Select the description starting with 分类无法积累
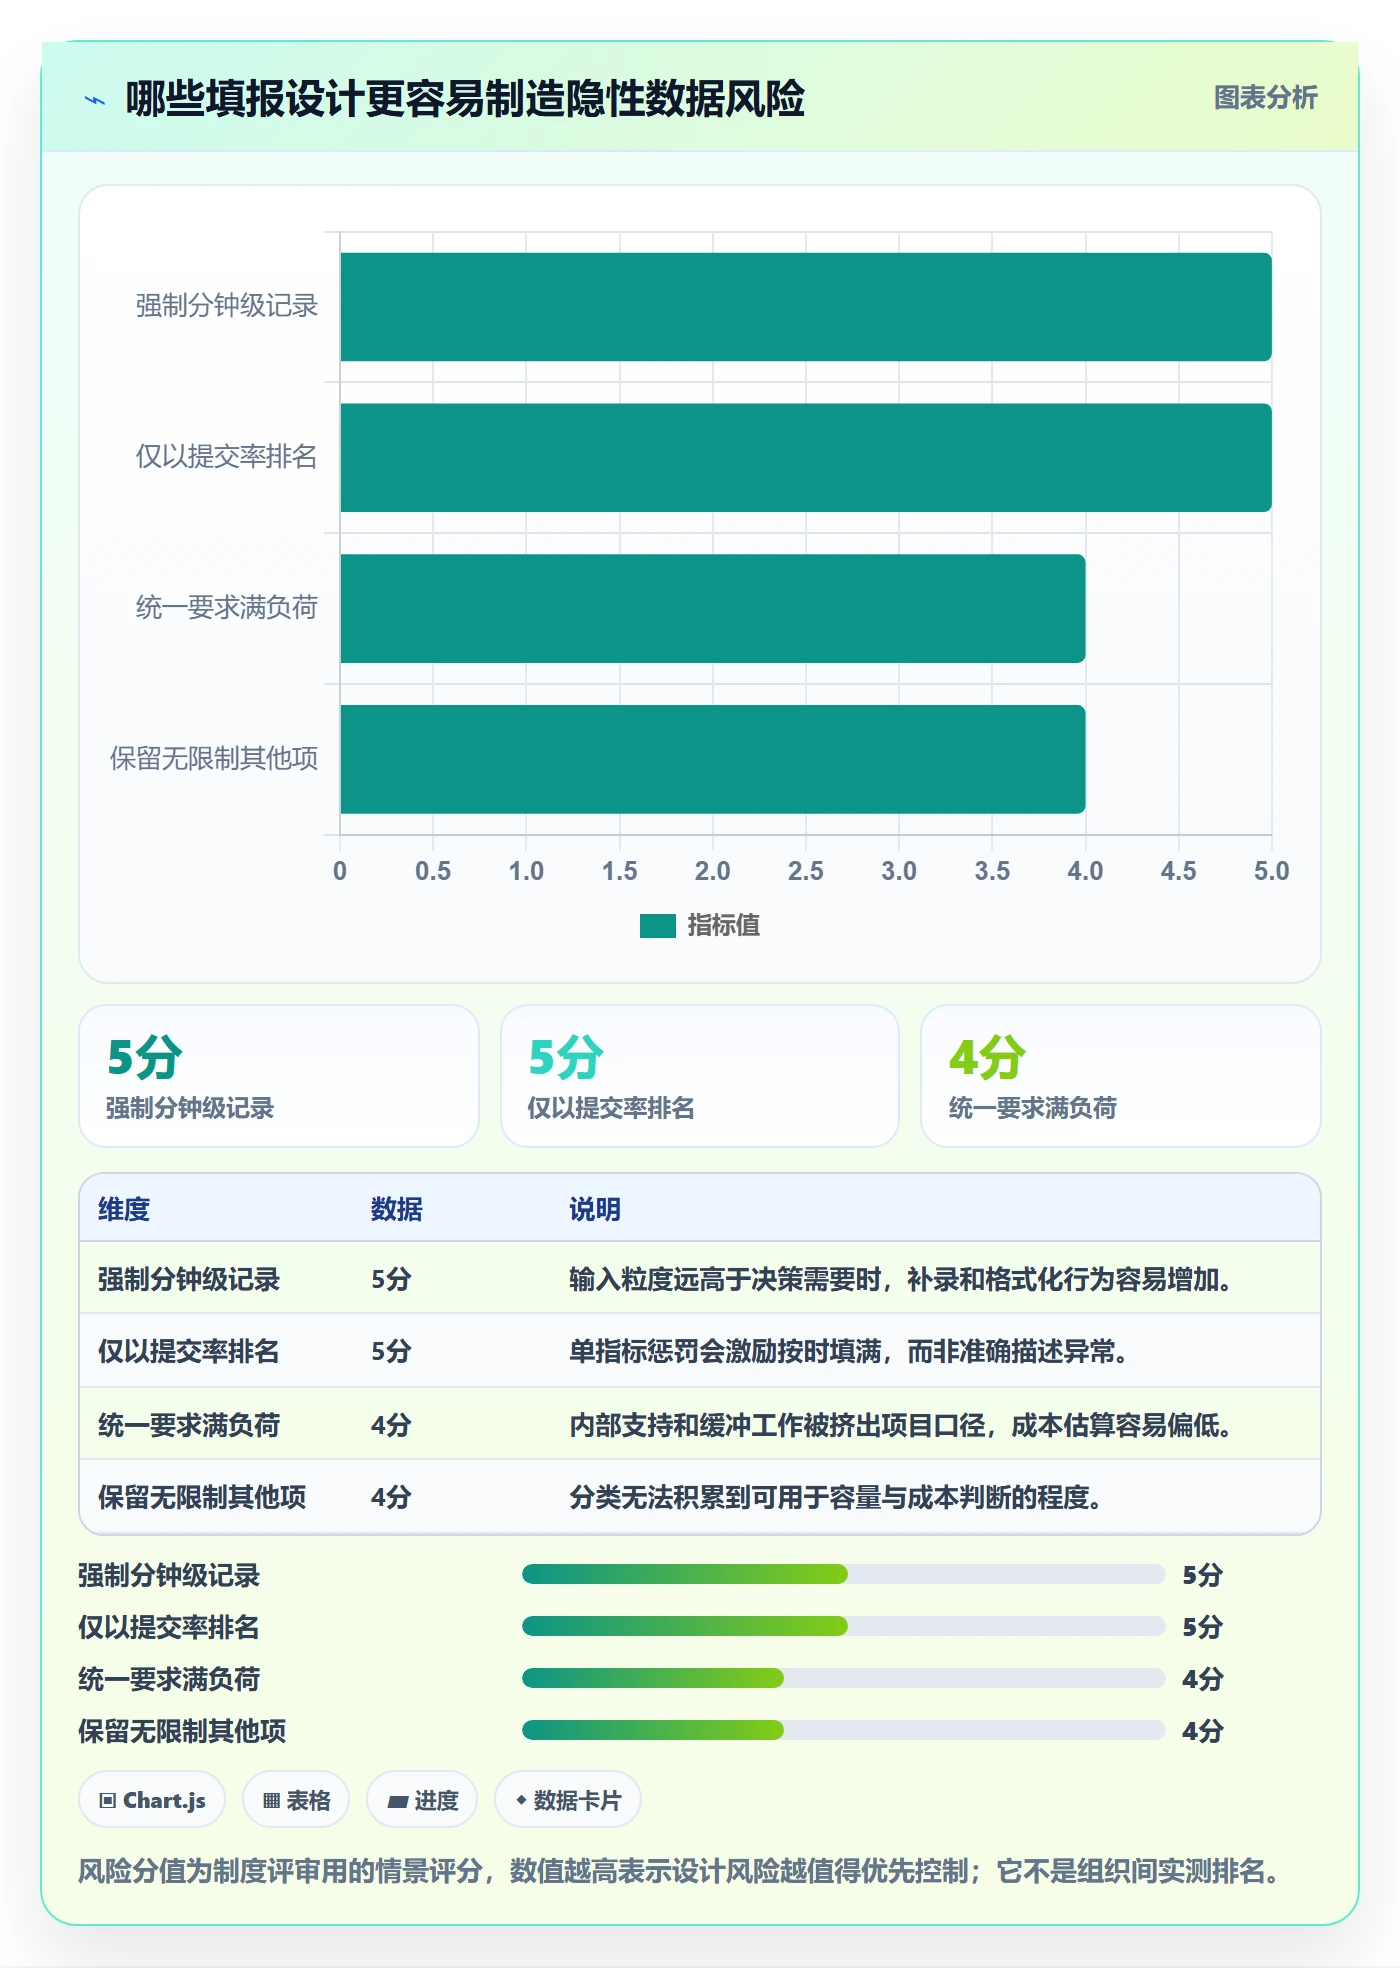Screen dimensions: 1400x1968 pyautogui.click(x=836, y=1497)
